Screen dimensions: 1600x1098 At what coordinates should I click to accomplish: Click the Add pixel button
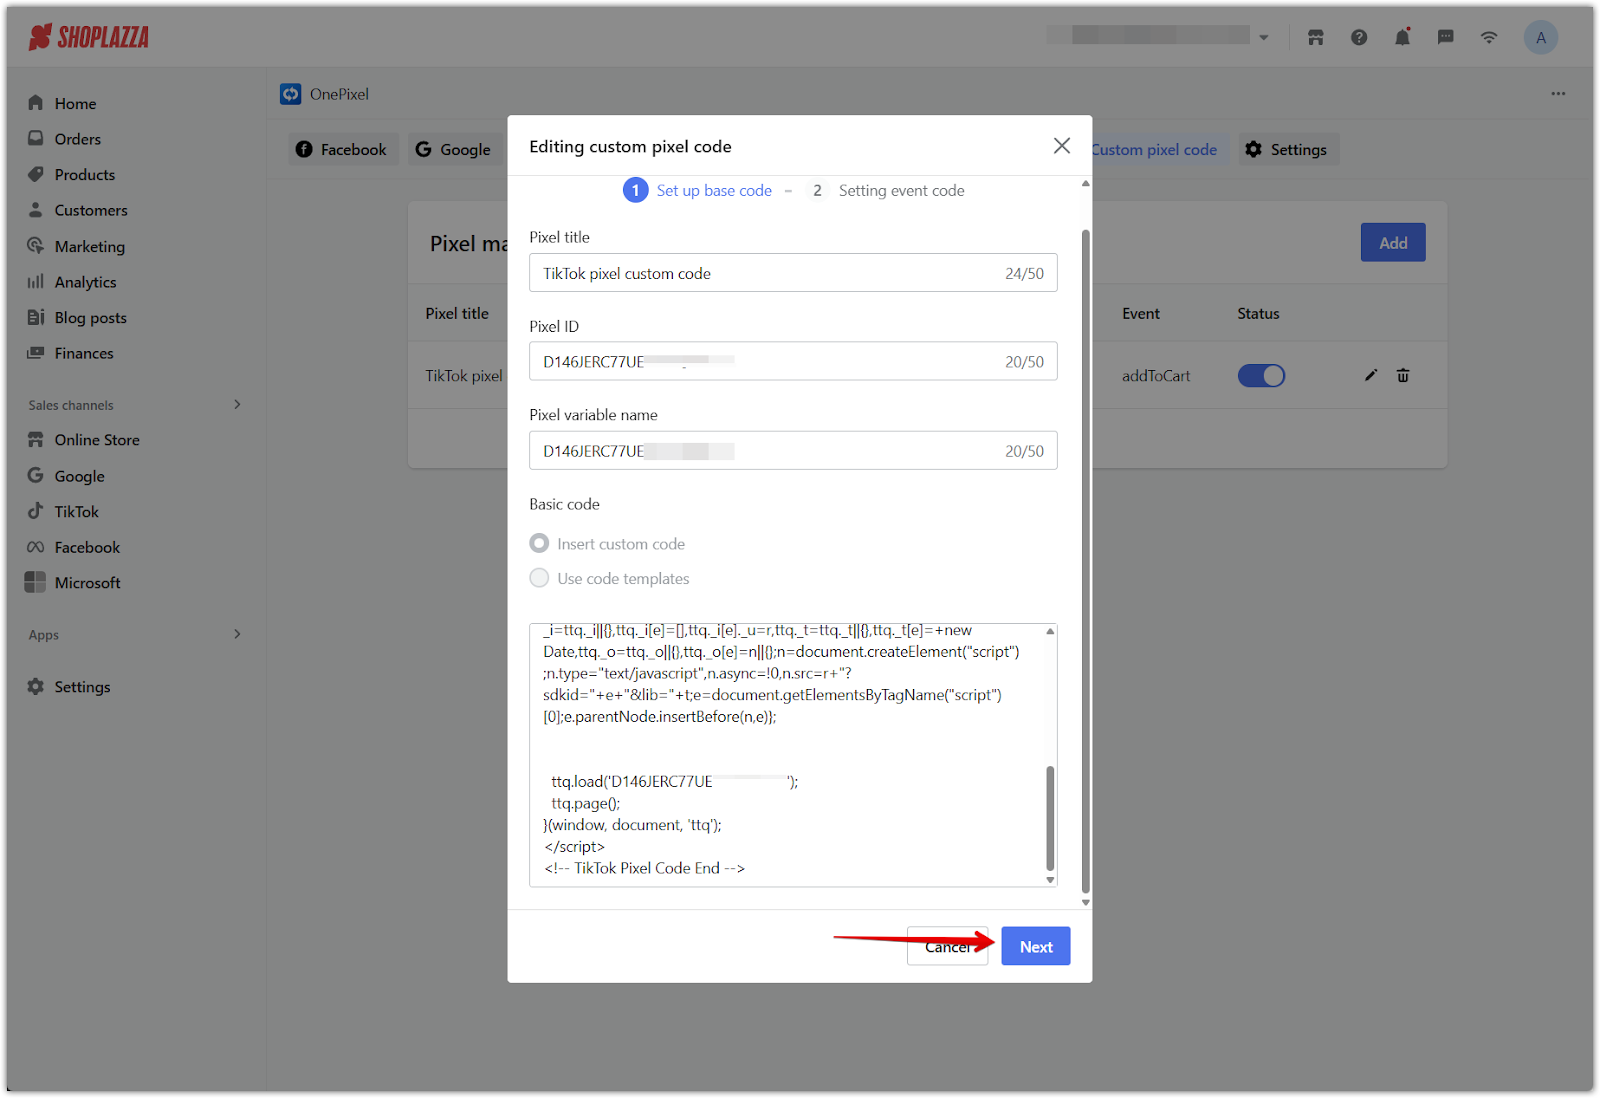click(1393, 243)
